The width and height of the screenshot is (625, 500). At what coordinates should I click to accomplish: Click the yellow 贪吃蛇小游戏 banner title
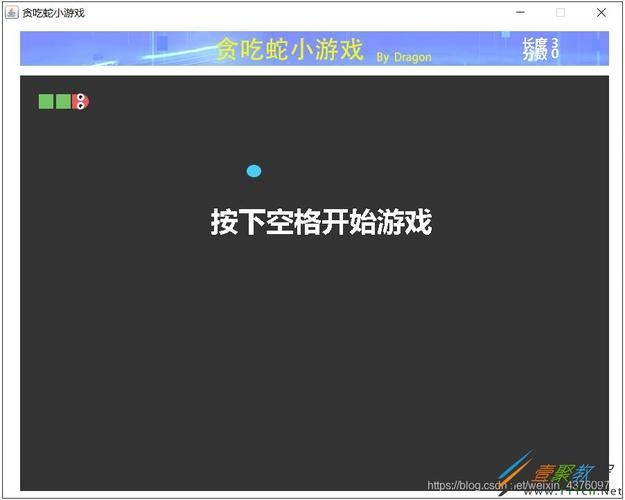(290, 50)
